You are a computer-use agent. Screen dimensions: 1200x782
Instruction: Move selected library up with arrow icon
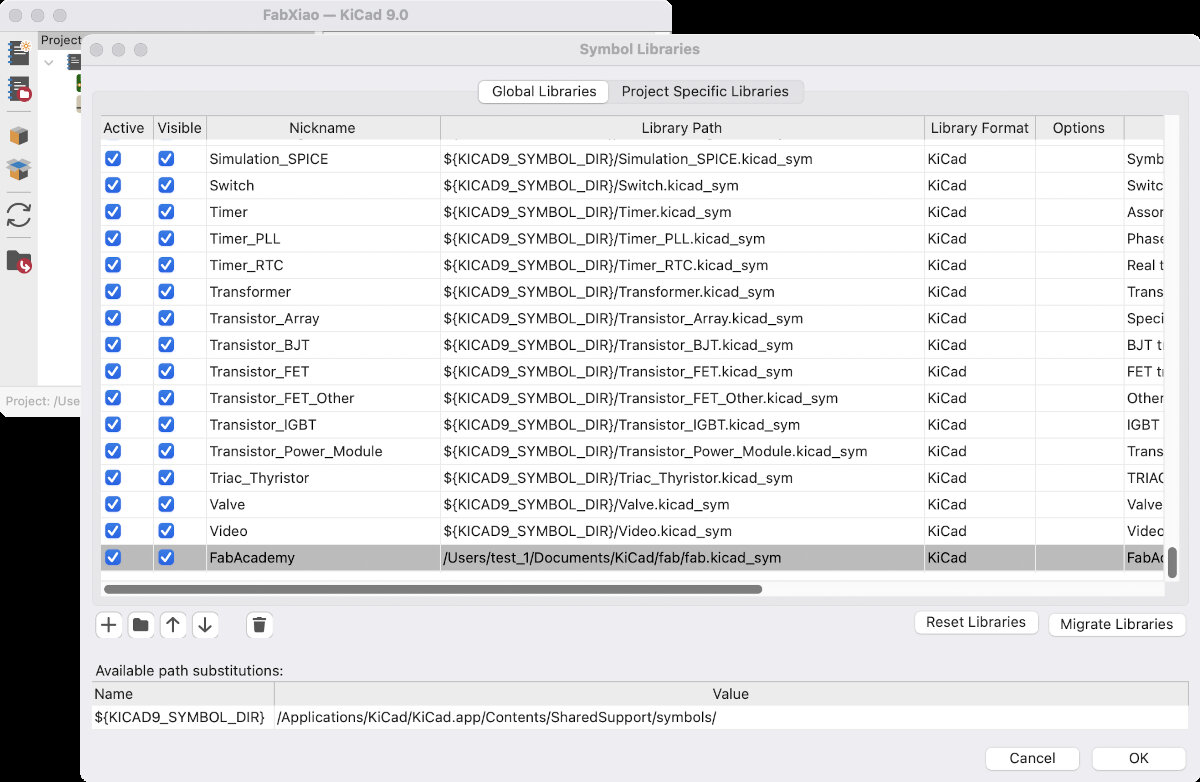[x=173, y=625]
